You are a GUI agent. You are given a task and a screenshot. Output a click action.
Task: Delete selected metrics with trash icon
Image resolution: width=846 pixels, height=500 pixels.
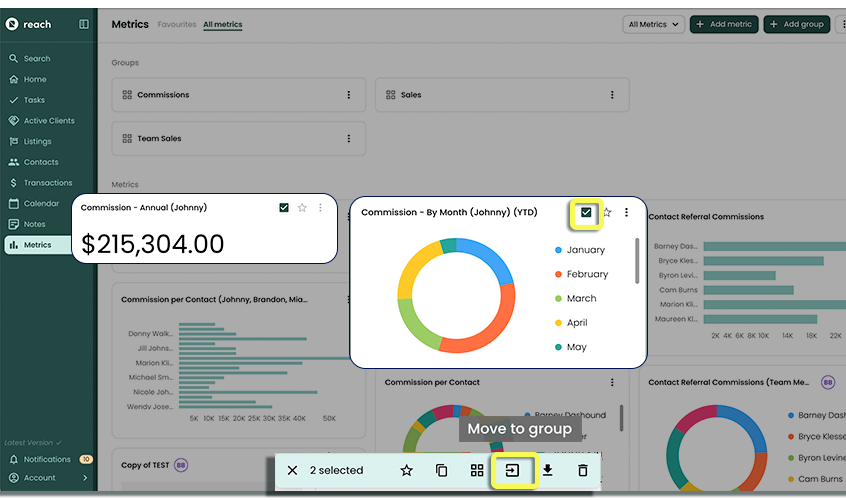coord(583,470)
